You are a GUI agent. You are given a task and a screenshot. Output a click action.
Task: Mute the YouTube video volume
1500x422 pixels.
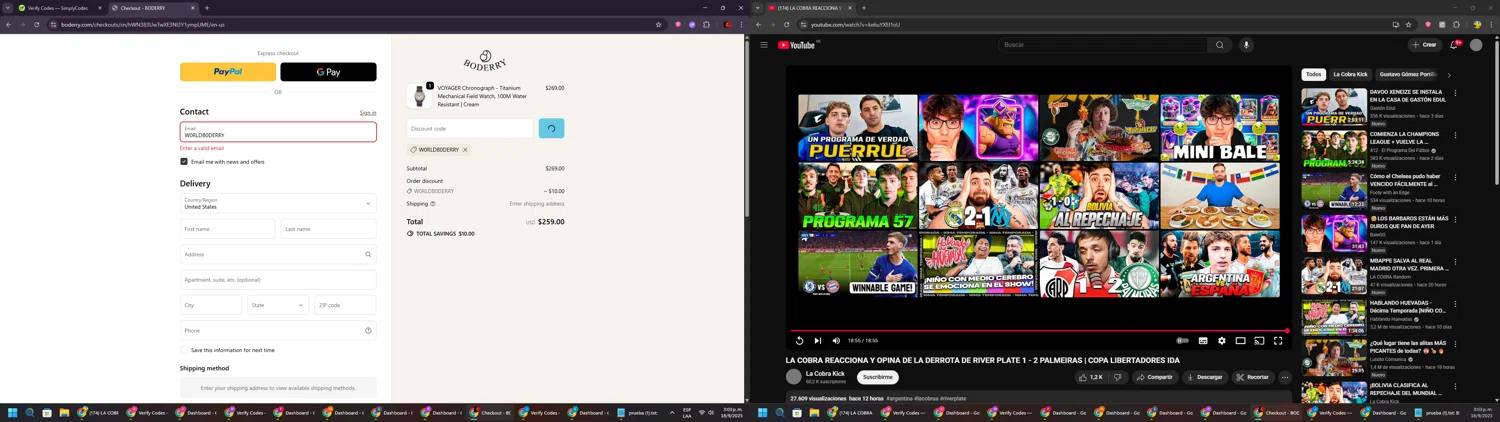(836, 341)
